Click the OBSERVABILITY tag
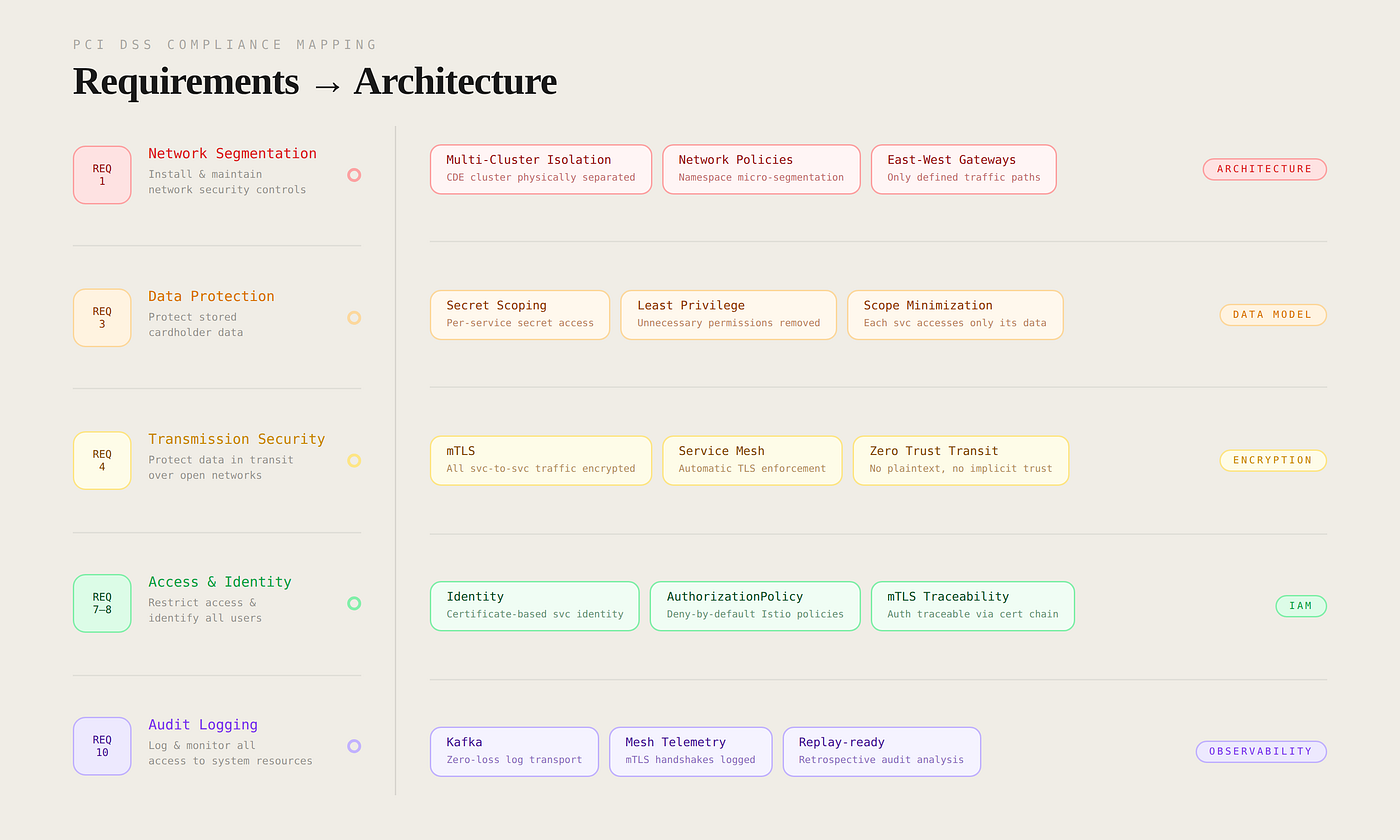Image resolution: width=1400 pixels, height=840 pixels. [1261, 752]
